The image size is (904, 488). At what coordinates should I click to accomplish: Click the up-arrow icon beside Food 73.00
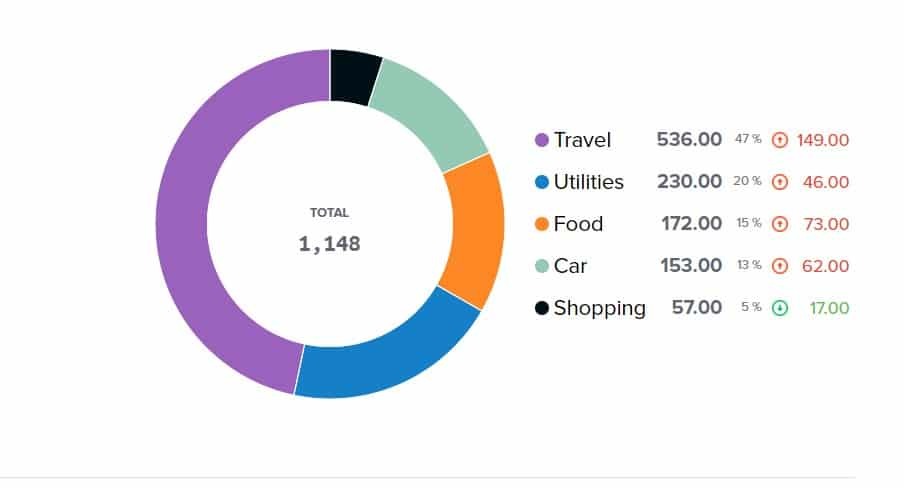(x=781, y=224)
